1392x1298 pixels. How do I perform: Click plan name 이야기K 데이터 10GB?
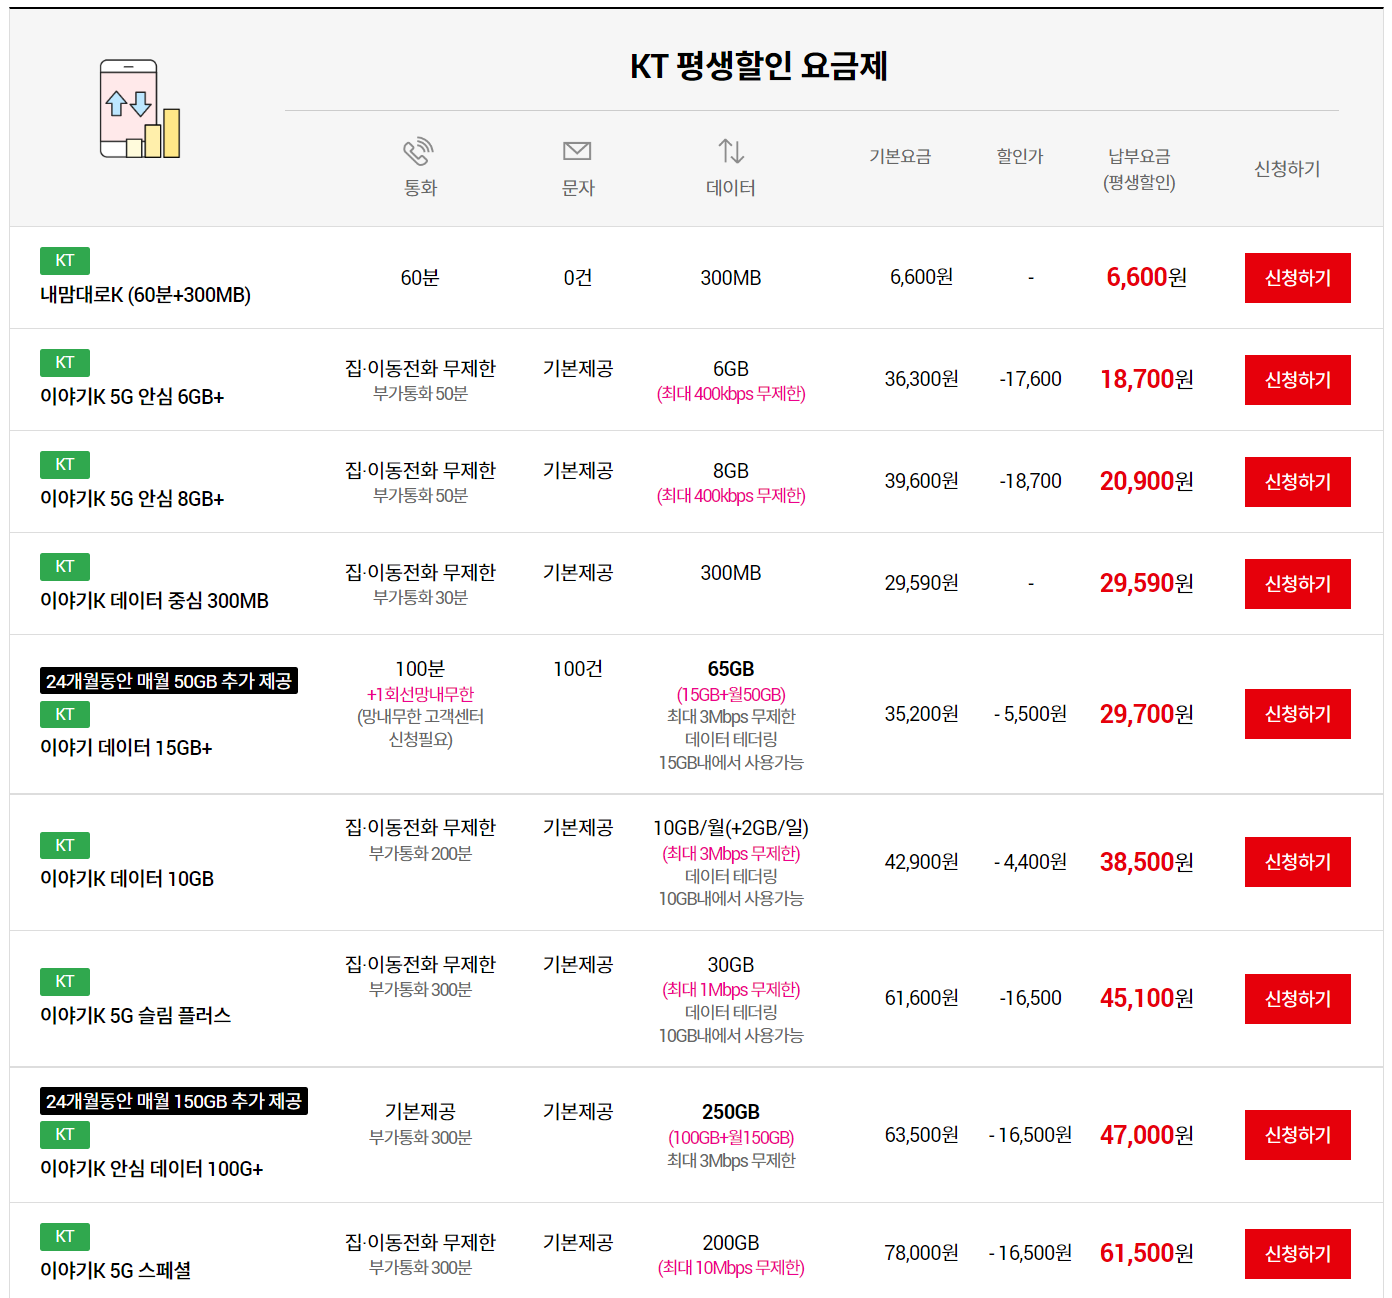[127, 879]
